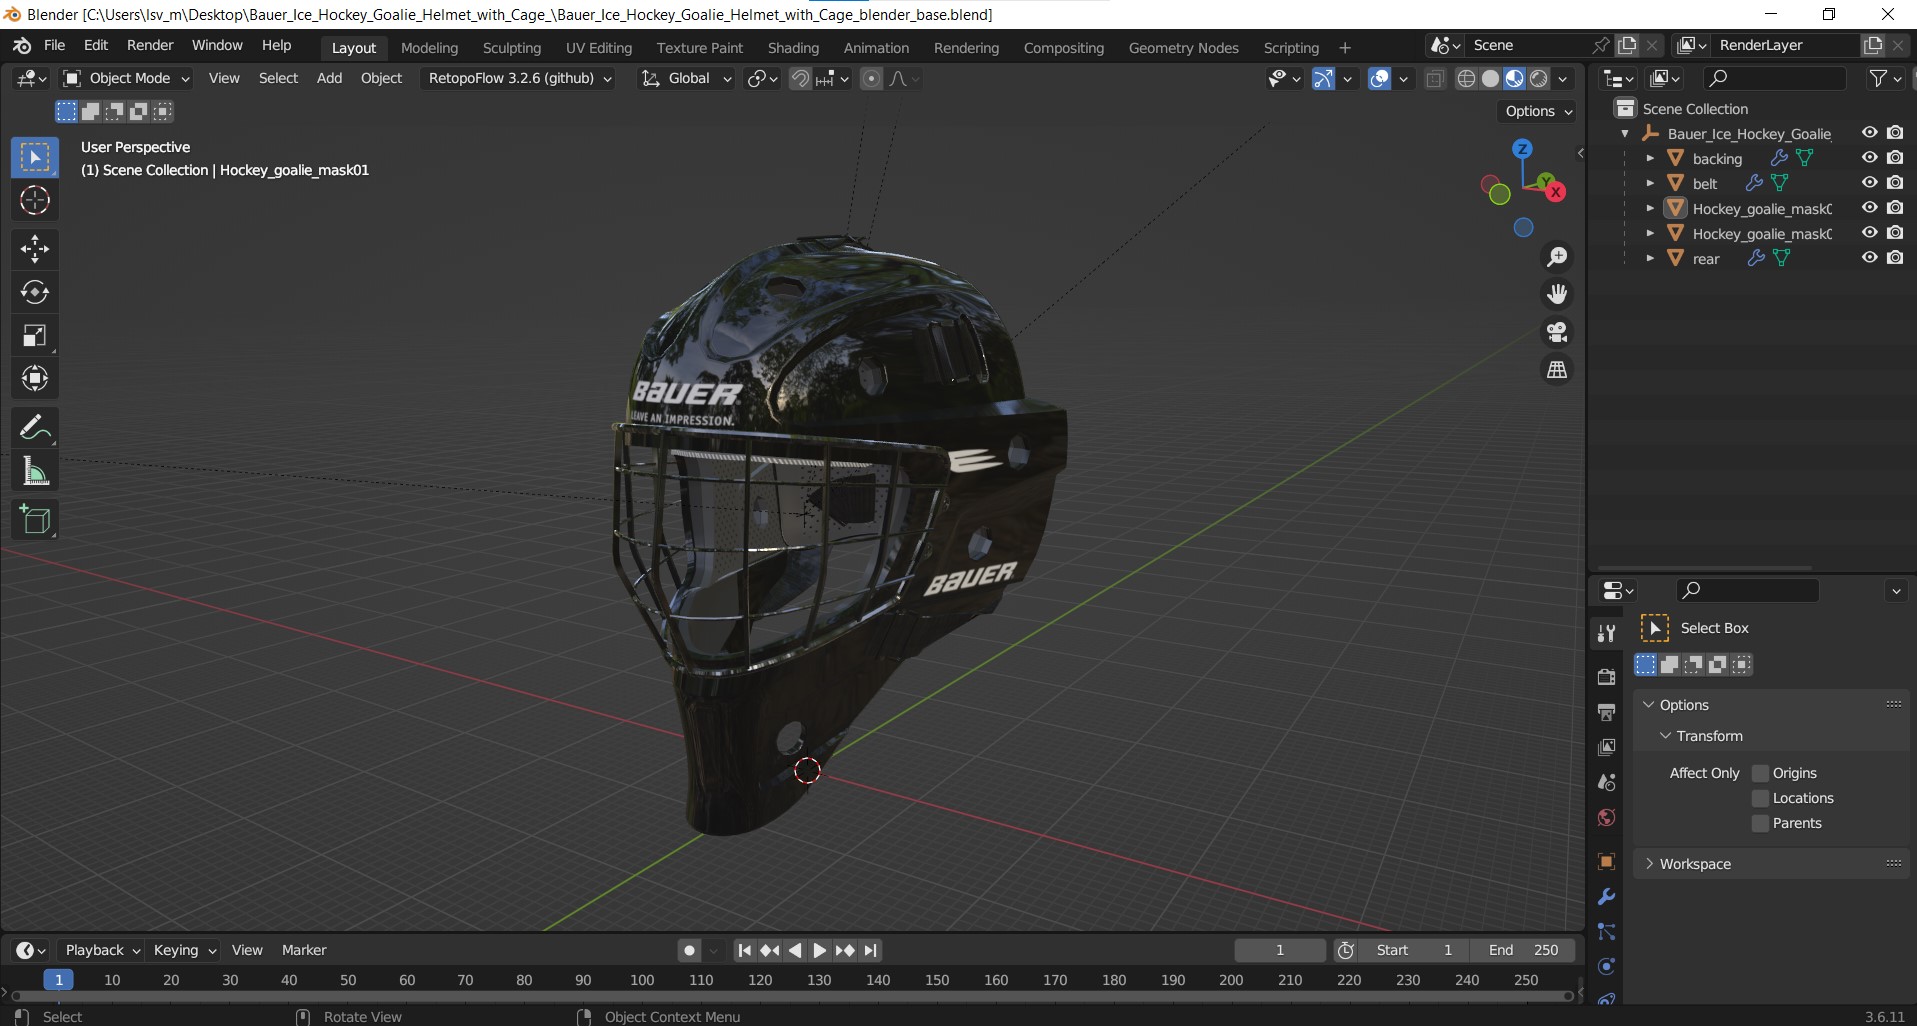This screenshot has width=1917, height=1026.
Task: Play the animation forward
Action: coord(820,951)
